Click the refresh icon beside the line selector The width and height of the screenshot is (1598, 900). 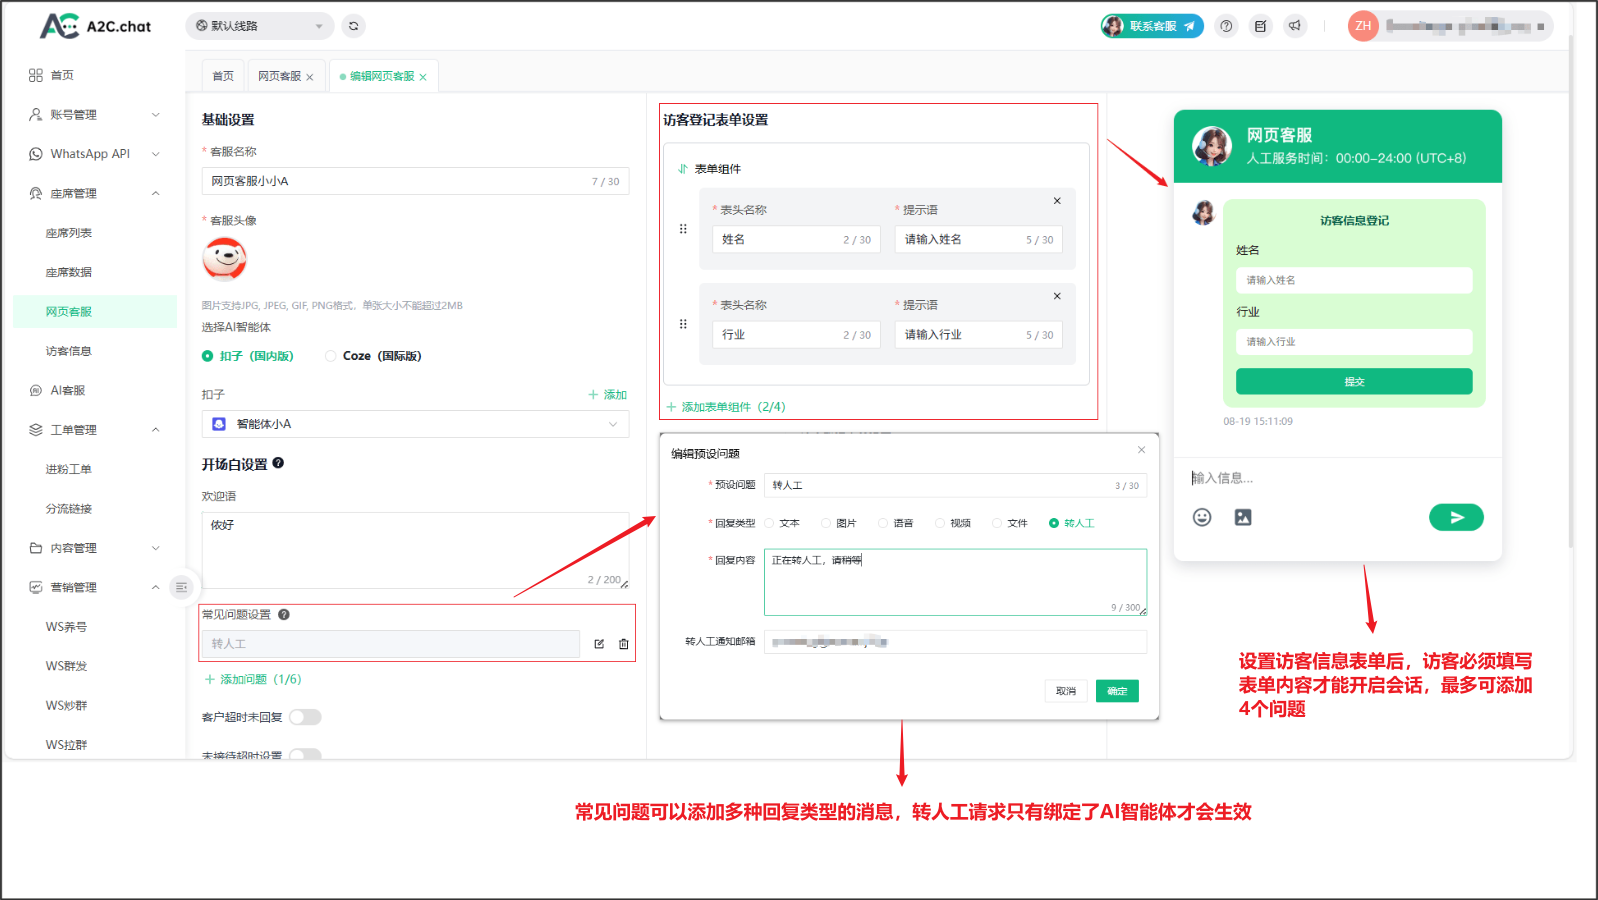pos(353,26)
